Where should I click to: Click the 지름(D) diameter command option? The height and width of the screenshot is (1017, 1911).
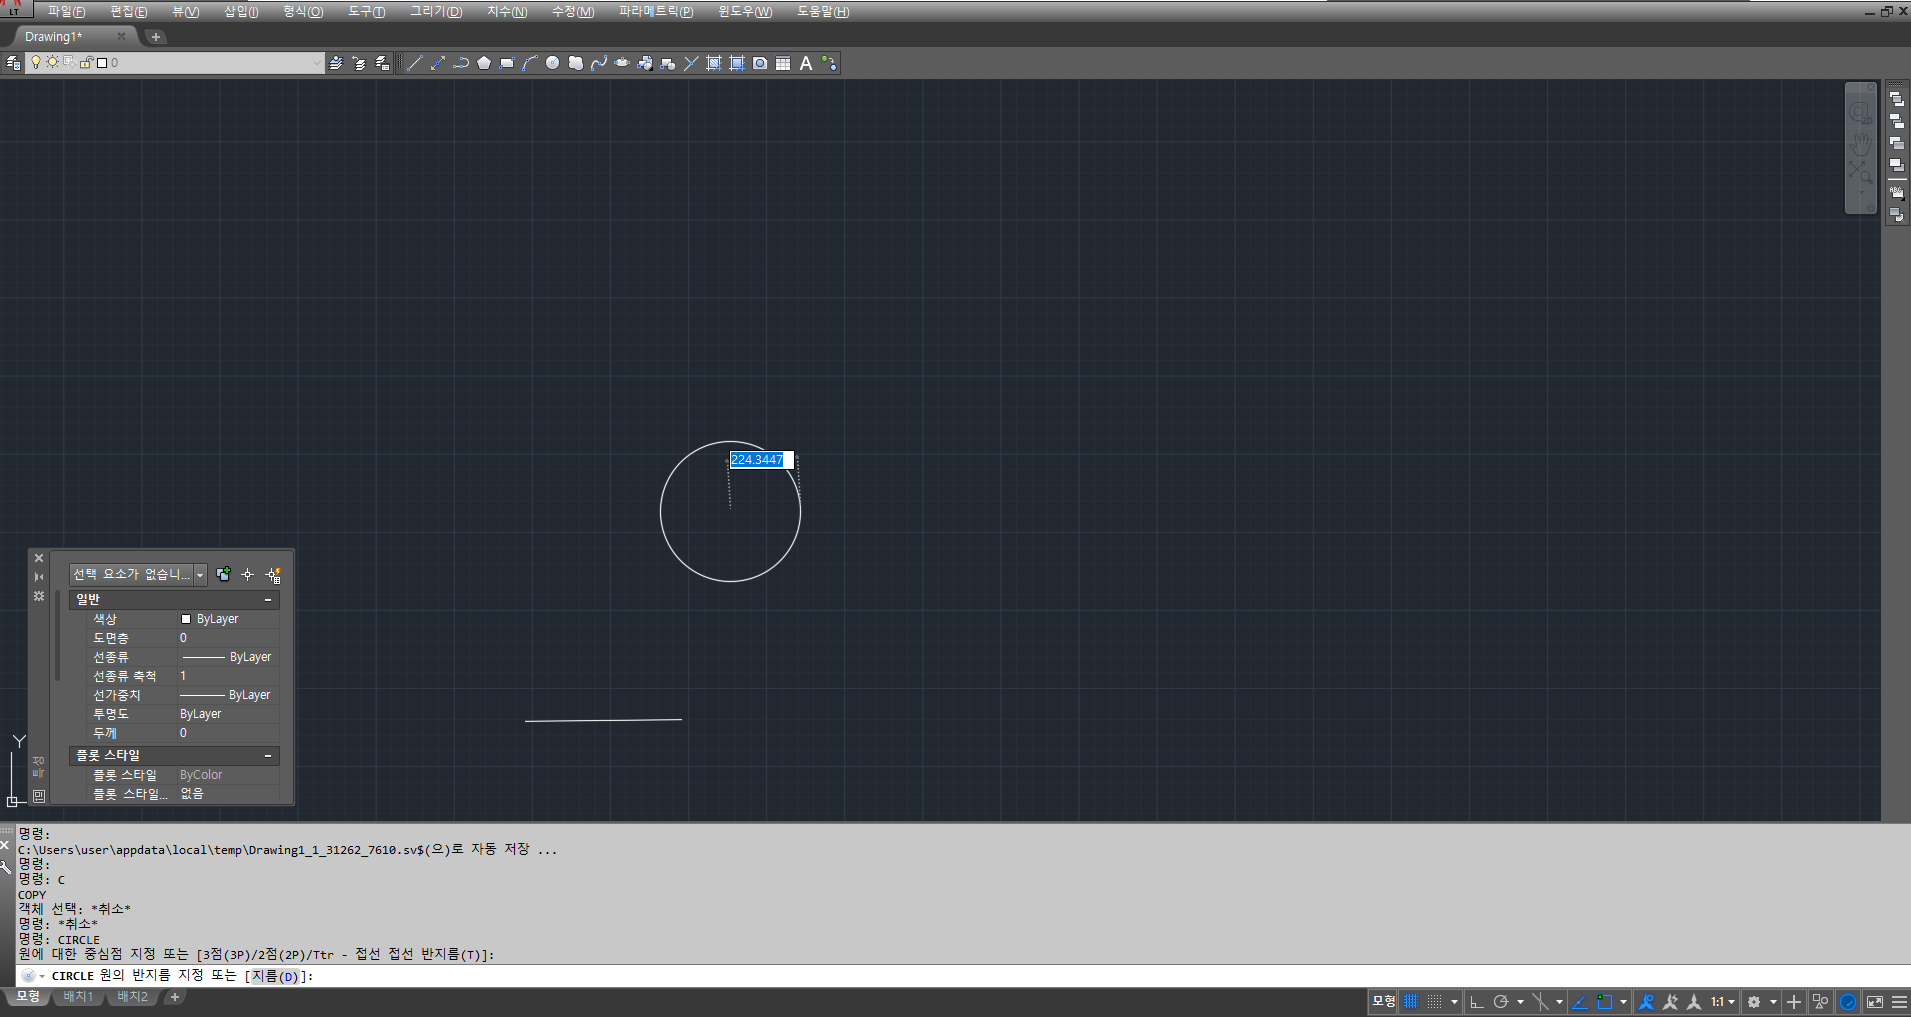275,977
